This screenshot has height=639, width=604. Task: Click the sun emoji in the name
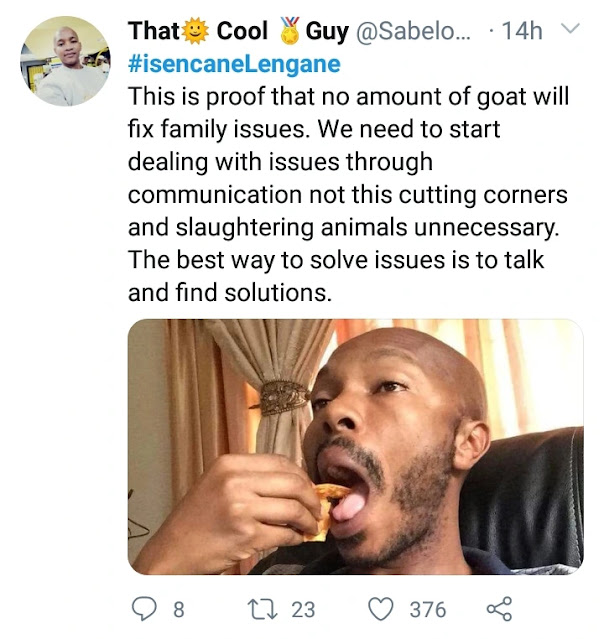(195, 31)
